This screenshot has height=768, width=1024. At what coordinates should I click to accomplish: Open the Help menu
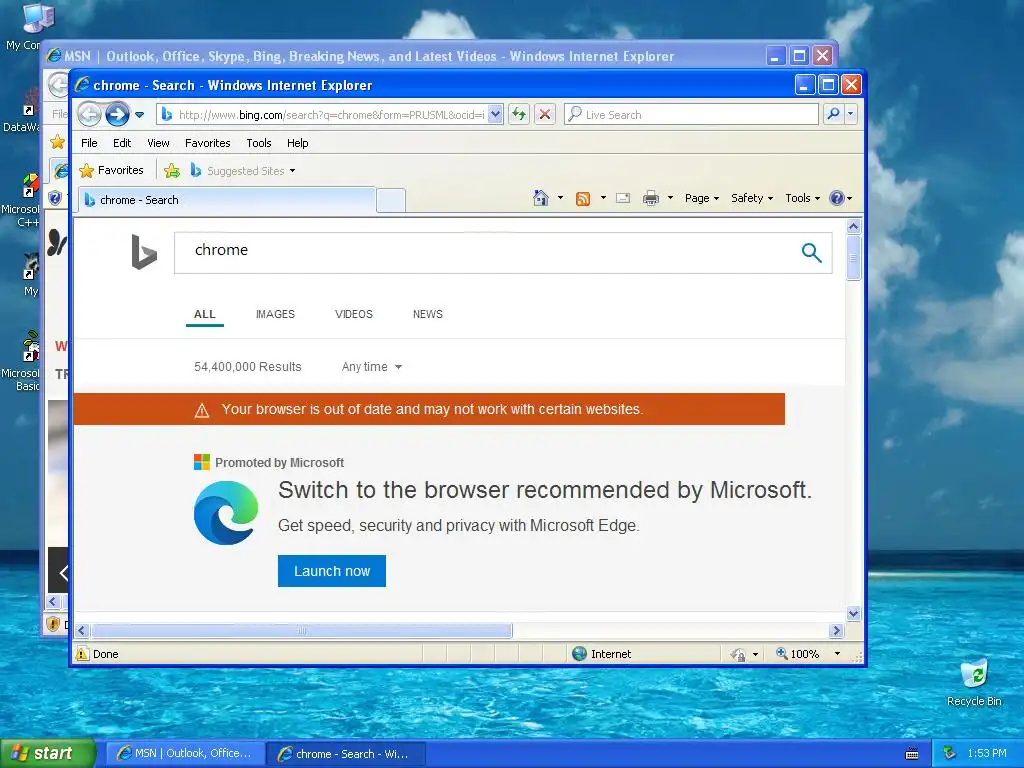pyautogui.click(x=297, y=143)
